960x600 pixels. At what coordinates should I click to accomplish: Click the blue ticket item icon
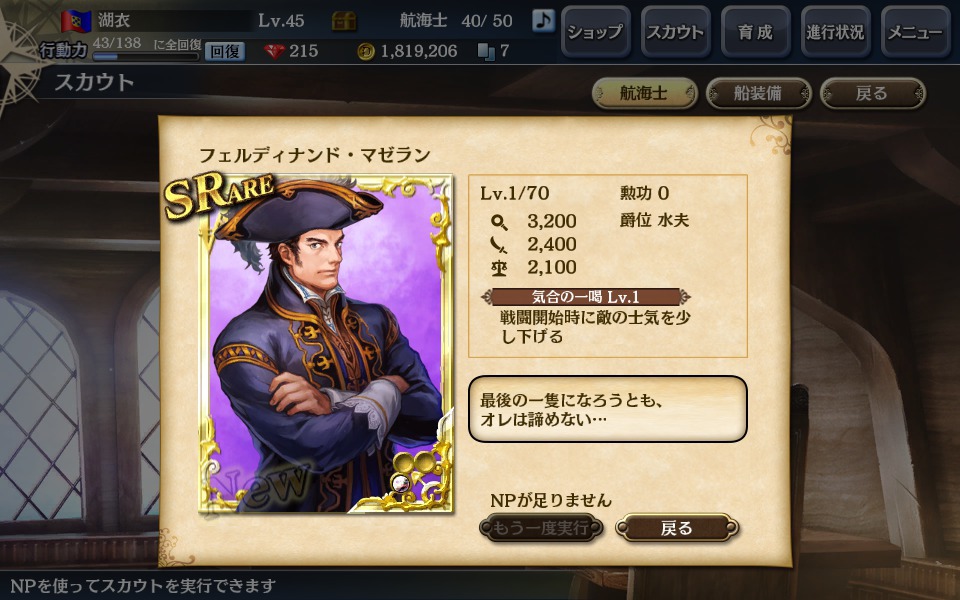486,51
